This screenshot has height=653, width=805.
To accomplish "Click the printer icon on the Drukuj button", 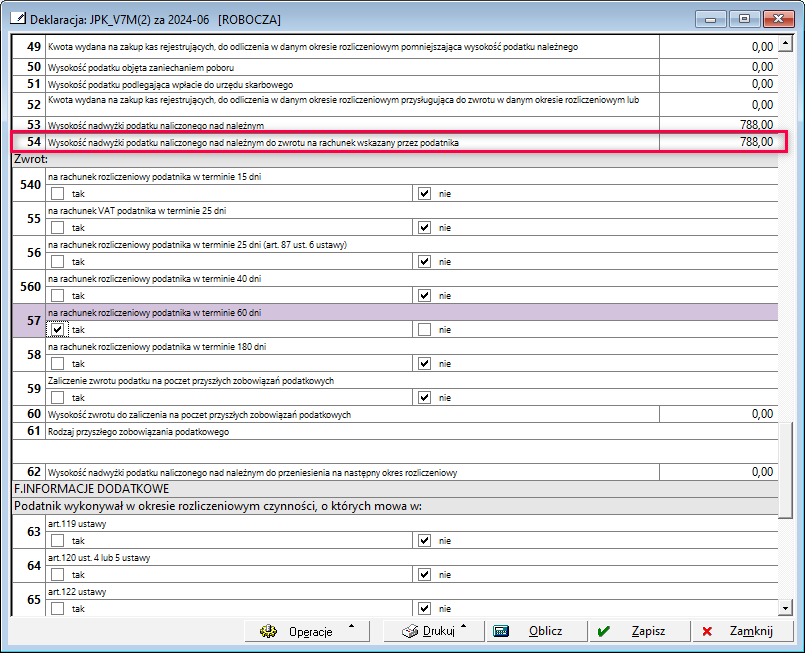I will [x=410, y=631].
